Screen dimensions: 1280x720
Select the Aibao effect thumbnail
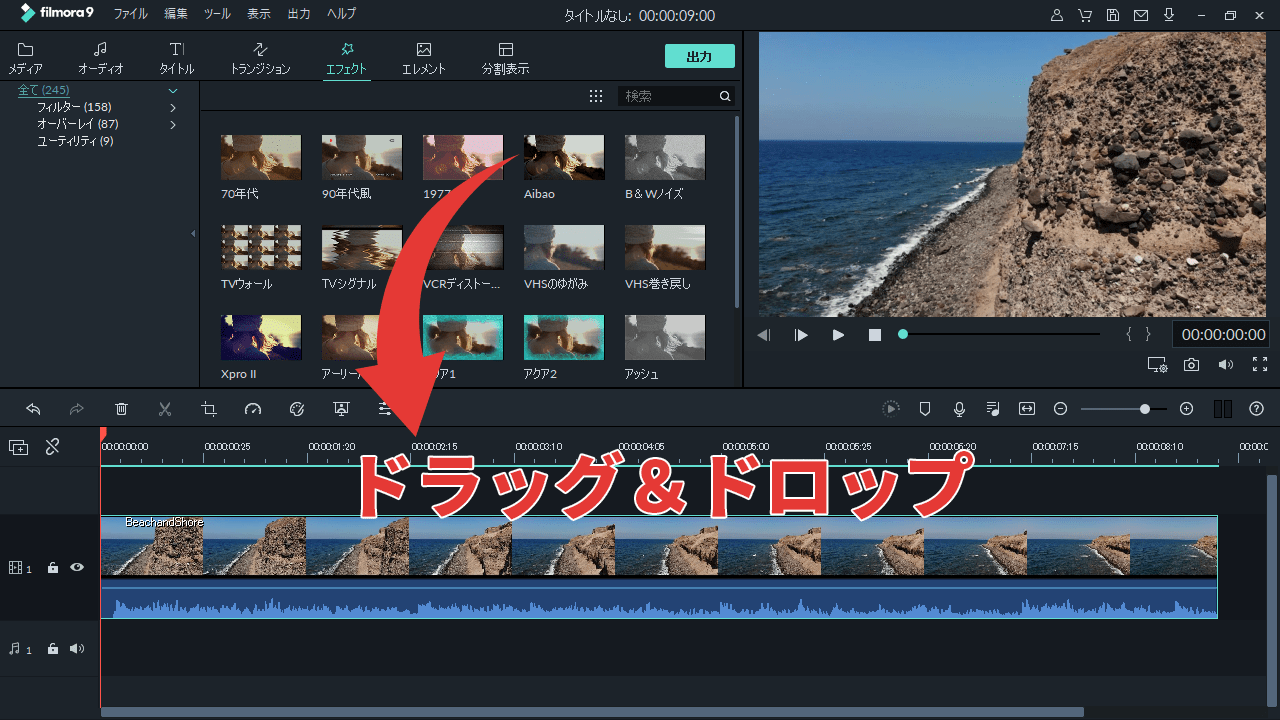pos(564,158)
